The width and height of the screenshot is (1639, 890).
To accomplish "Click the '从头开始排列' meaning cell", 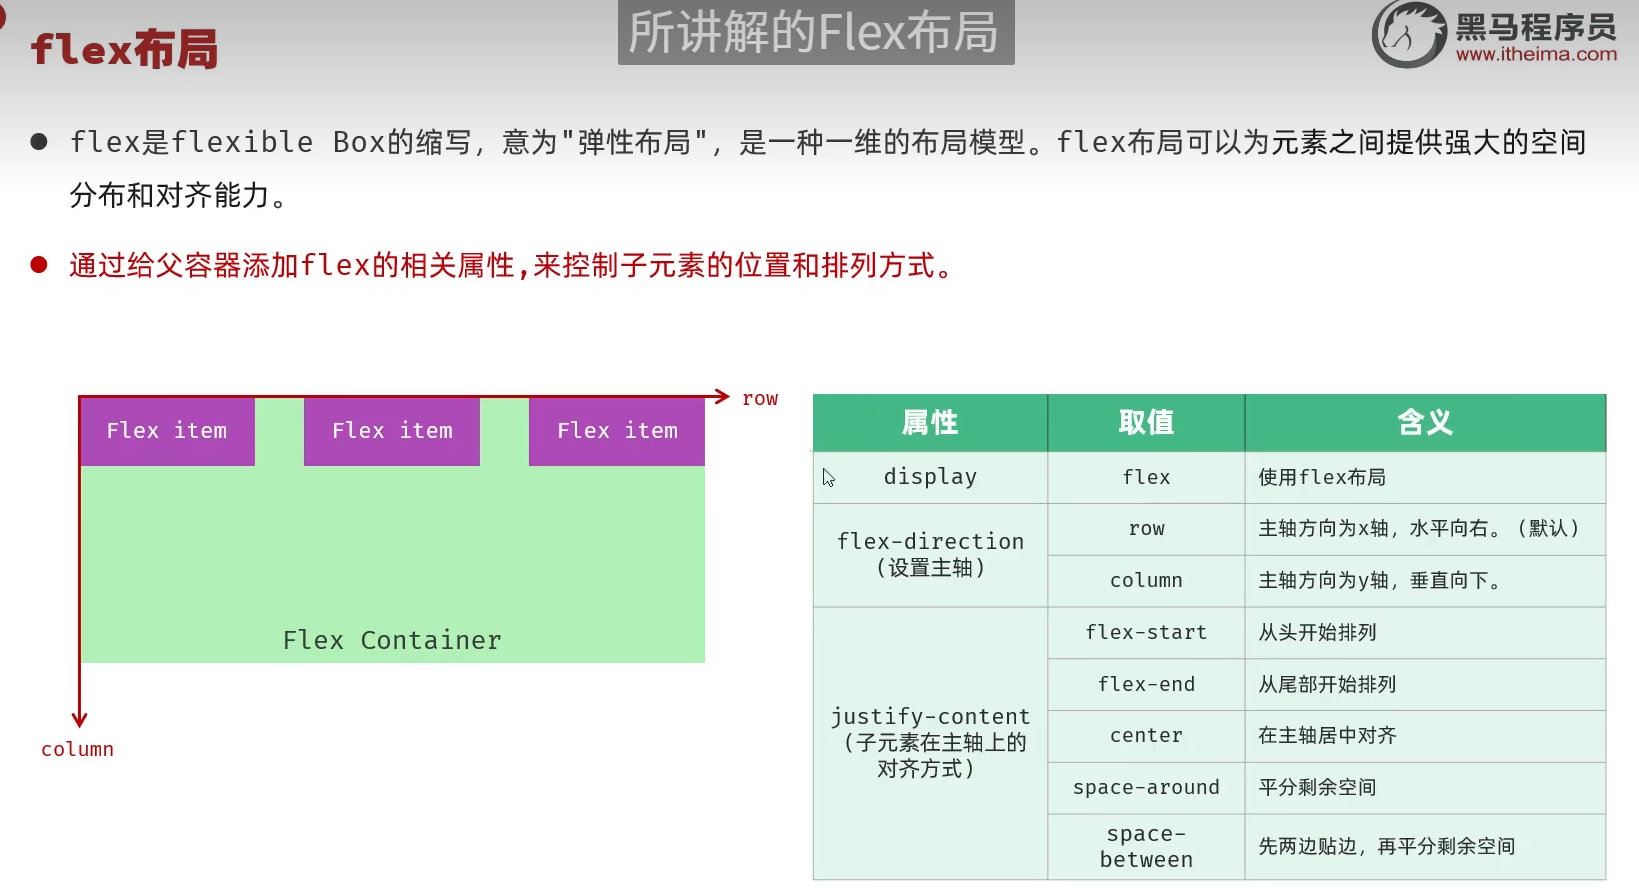I will [x=1425, y=633].
